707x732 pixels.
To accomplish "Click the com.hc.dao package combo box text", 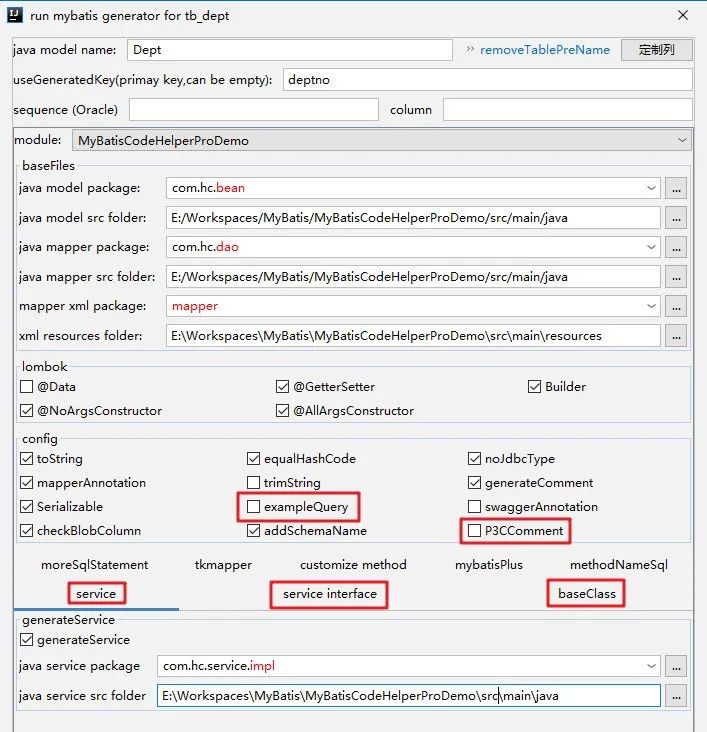I will [205, 247].
